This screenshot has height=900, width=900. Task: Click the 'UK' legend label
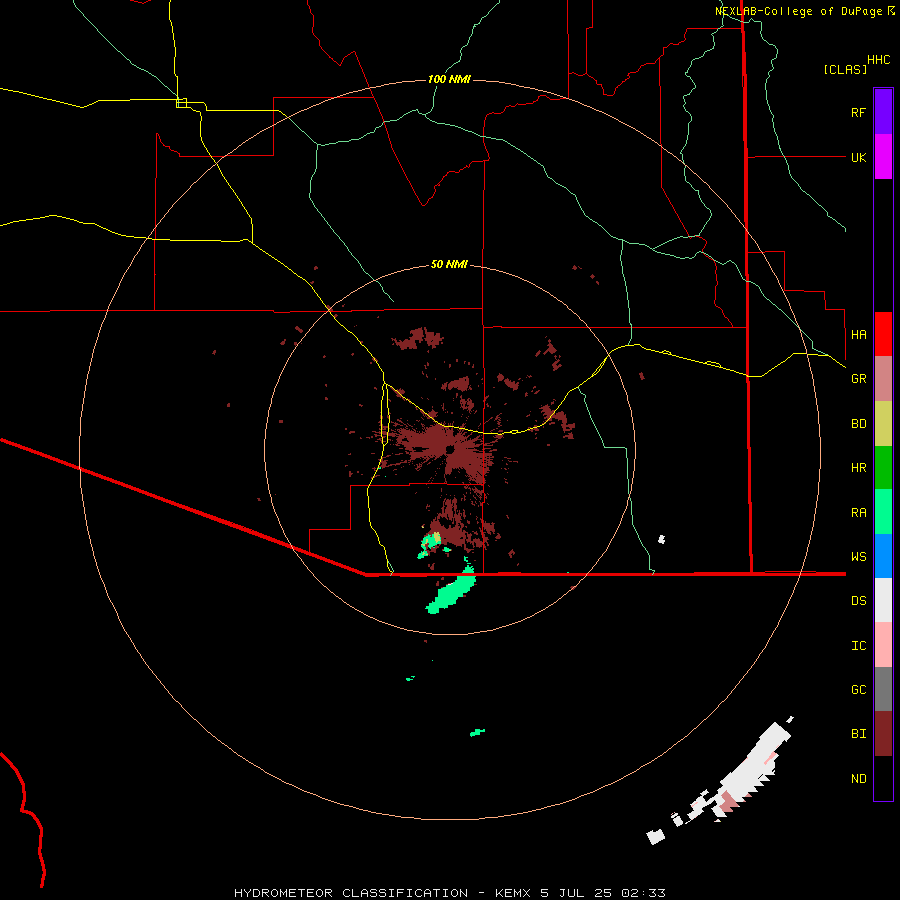click(858, 157)
